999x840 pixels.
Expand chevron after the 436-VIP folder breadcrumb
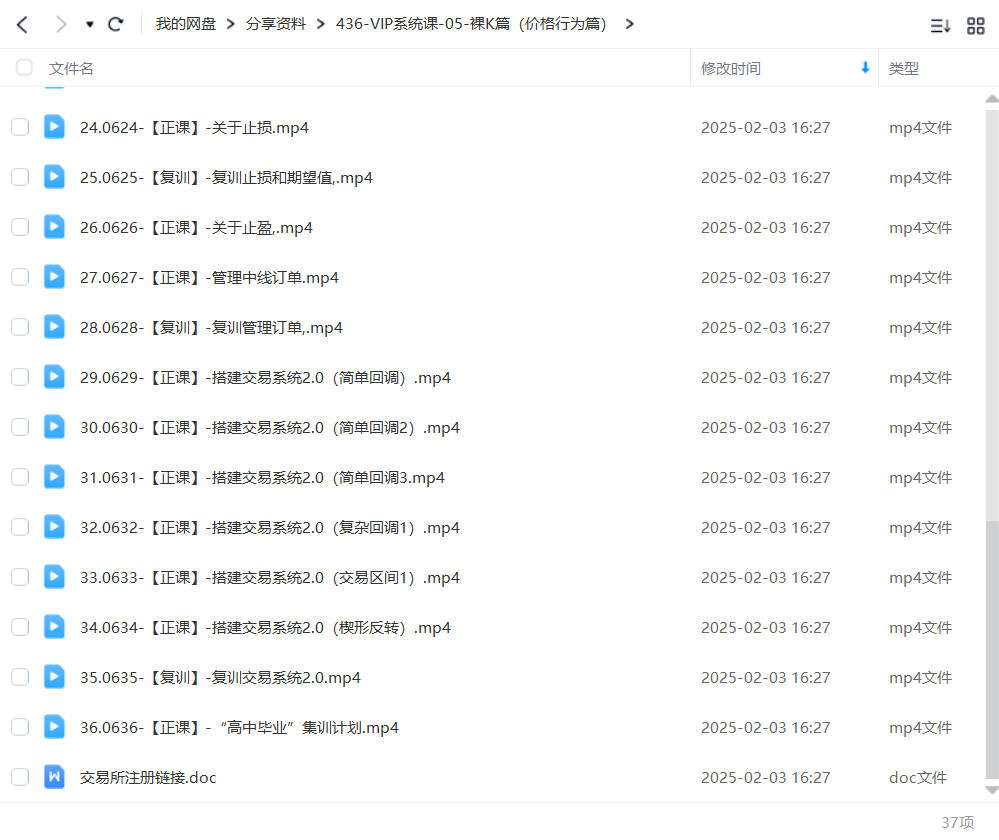click(x=629, y=24)
